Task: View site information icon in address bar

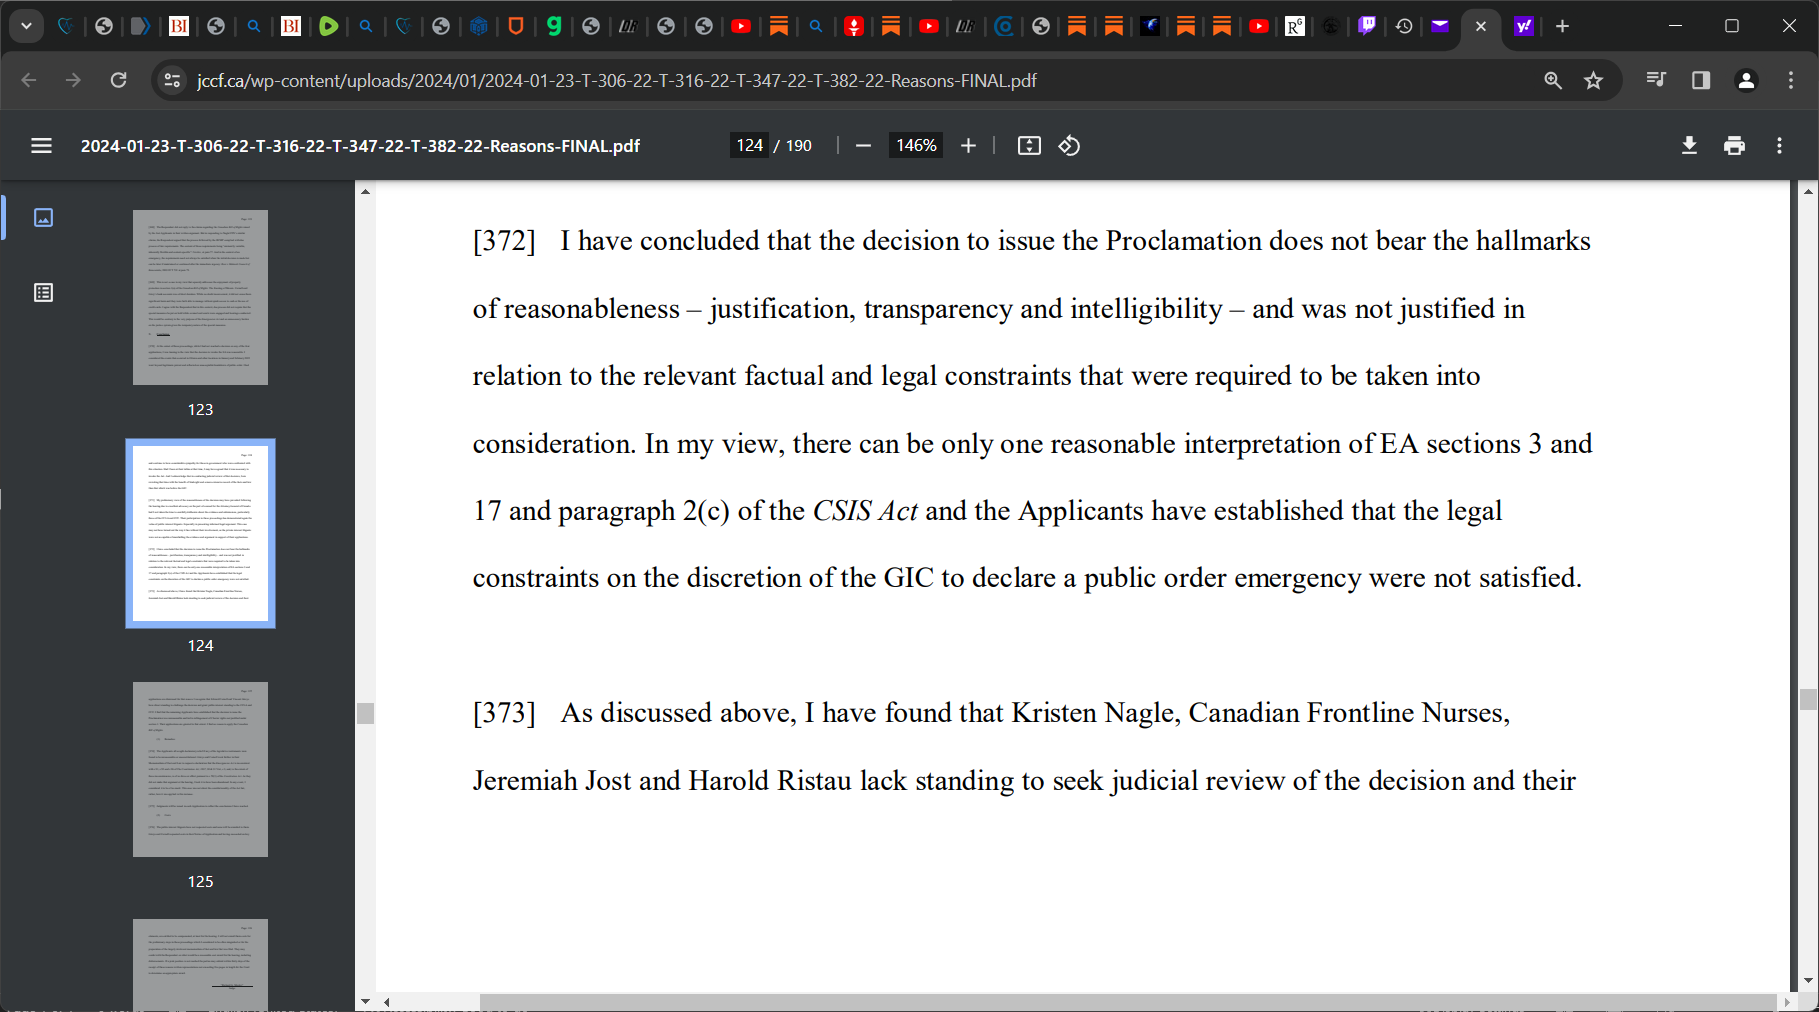Action: pos(172,80)
